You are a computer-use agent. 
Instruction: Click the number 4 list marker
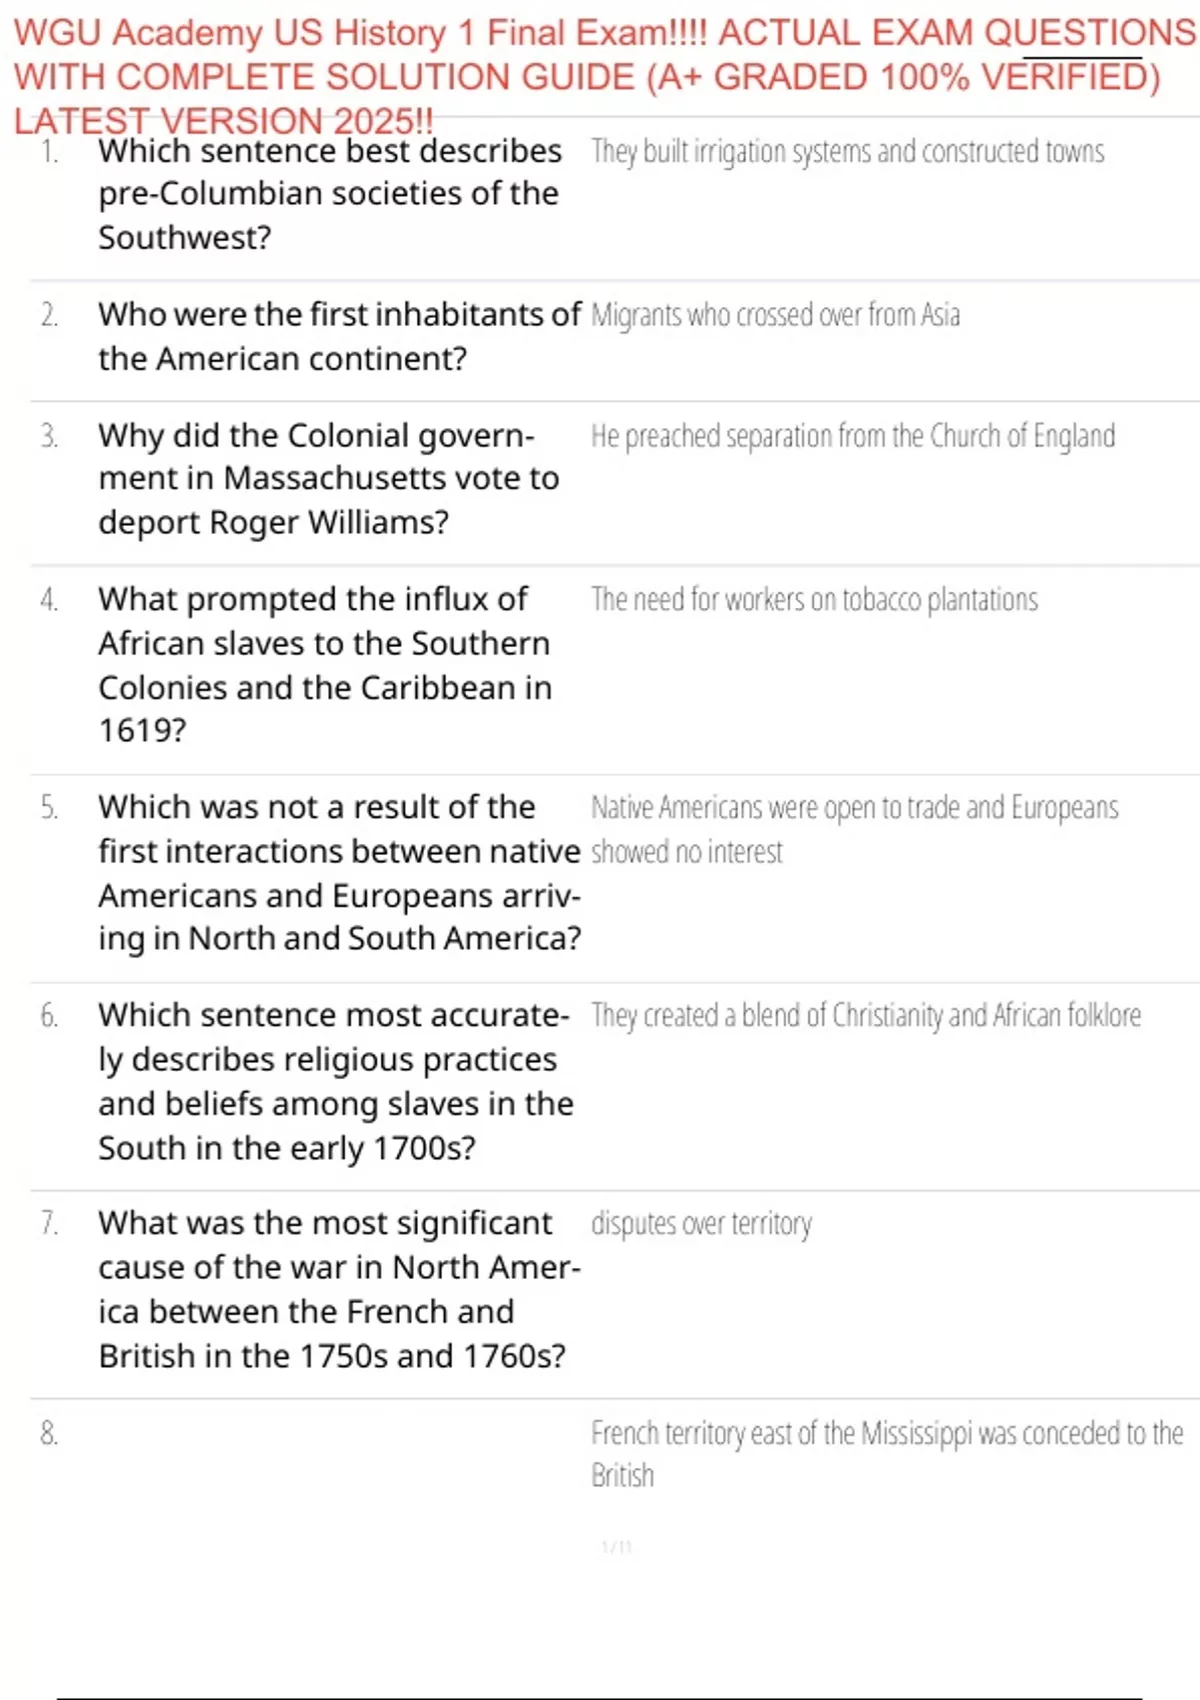click(x=49, y=600)
